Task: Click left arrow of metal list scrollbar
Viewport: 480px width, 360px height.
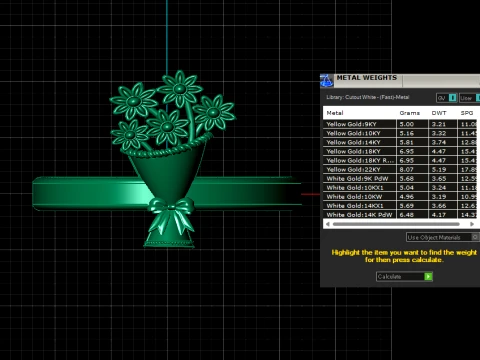Action: (328, 224)
